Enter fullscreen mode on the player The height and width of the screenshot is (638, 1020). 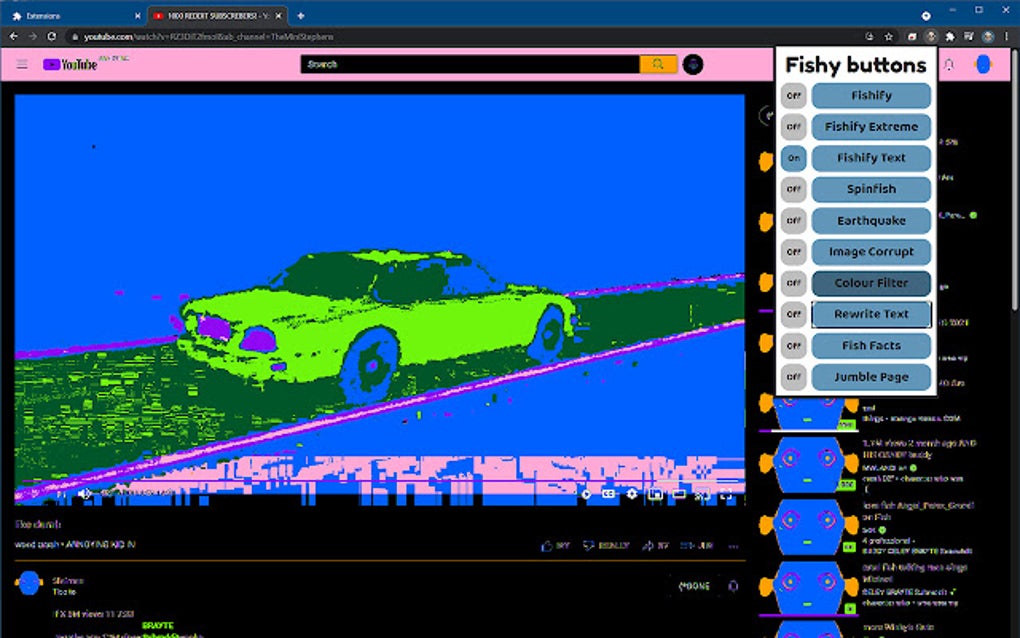click(725, 494)
